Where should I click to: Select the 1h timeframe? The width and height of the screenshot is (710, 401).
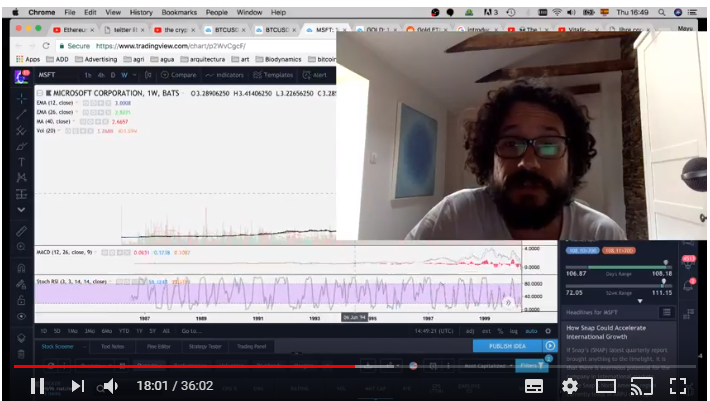click(x=88, y=75)
